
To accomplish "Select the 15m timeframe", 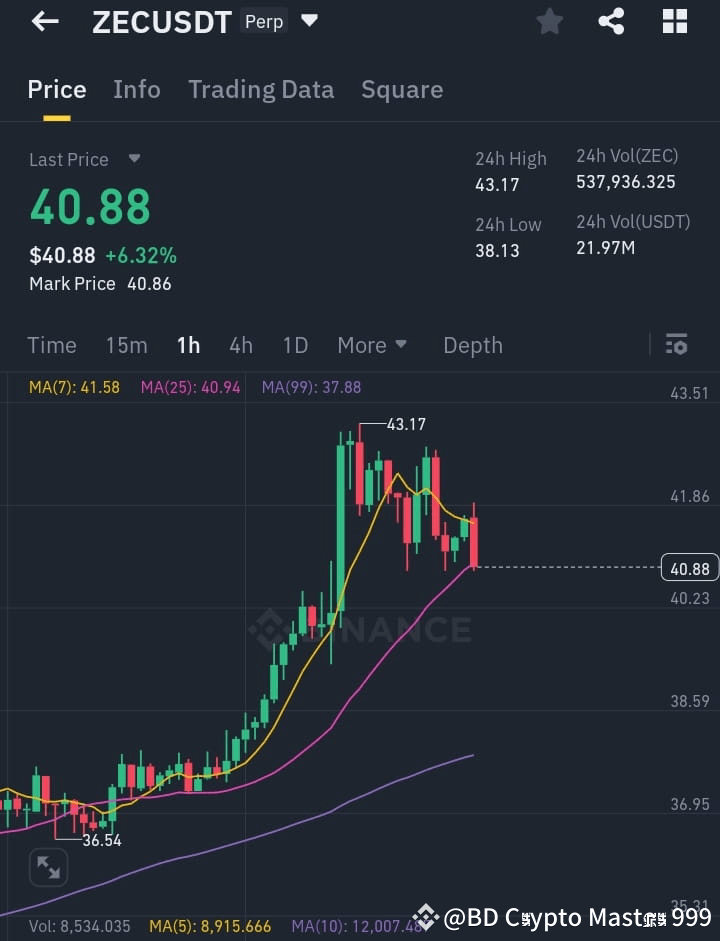I will click(x=126, y=344).
